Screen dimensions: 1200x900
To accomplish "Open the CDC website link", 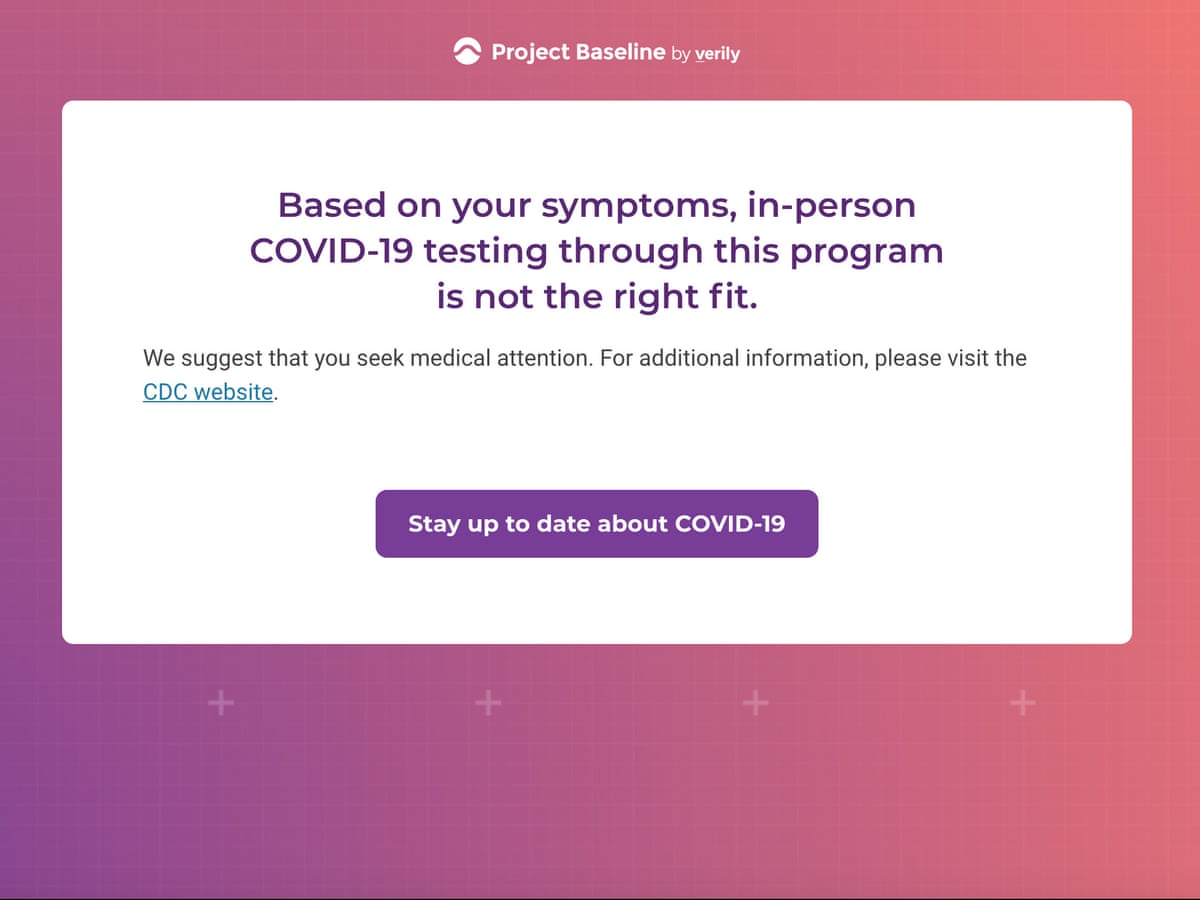I will [208, 392].
